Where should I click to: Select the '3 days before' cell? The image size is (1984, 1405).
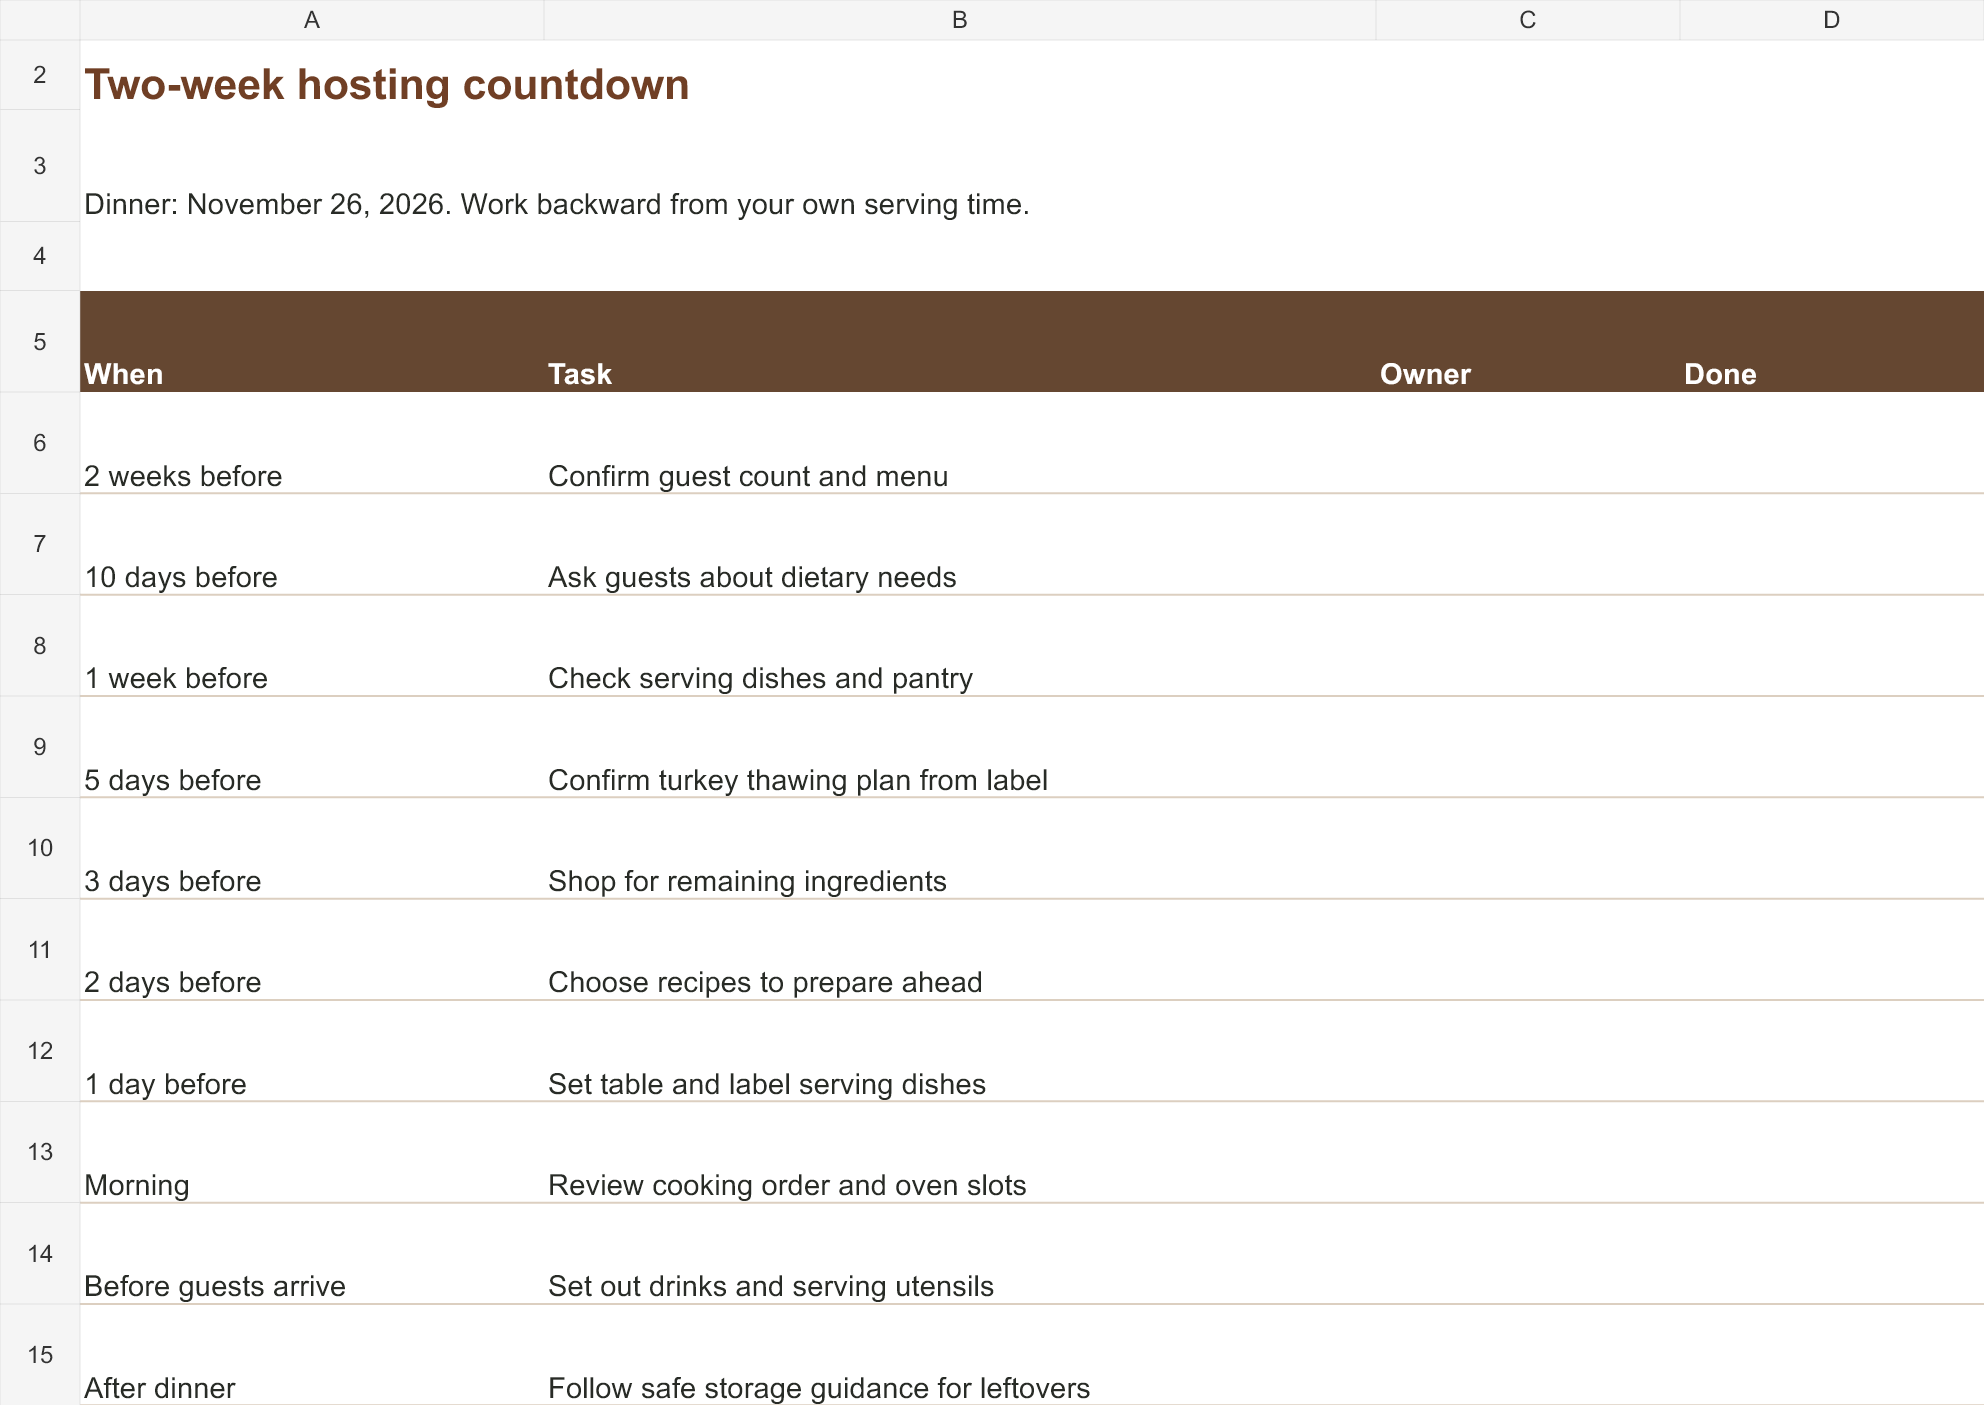(x=312, y=848)
